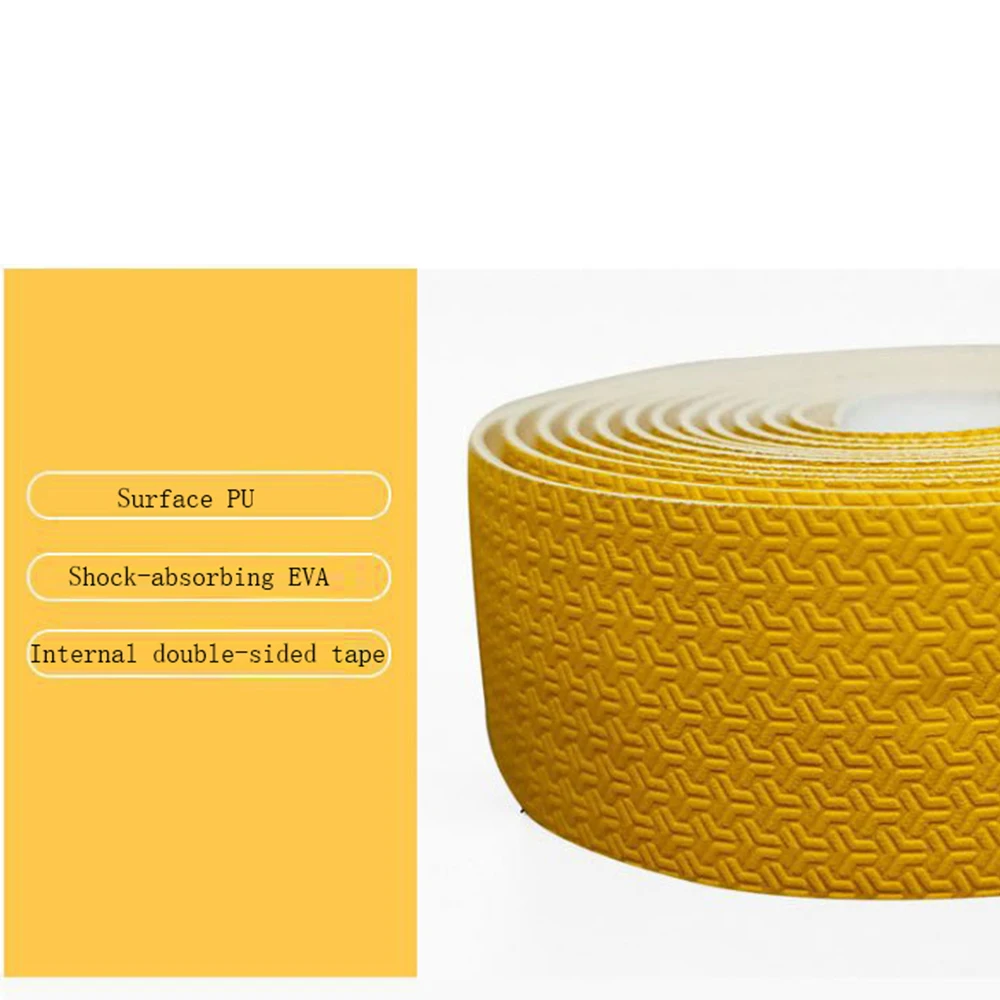Viewport: 1000px width, 1000px height.
Task: Click the Surface PU label pill
Action: pyautogui.click(x=209, y=496)
